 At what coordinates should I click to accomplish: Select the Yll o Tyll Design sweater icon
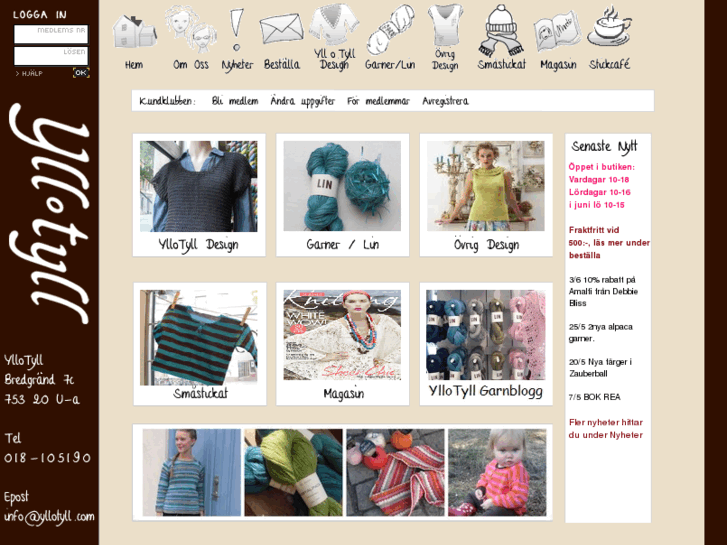[x=334, y=25]
